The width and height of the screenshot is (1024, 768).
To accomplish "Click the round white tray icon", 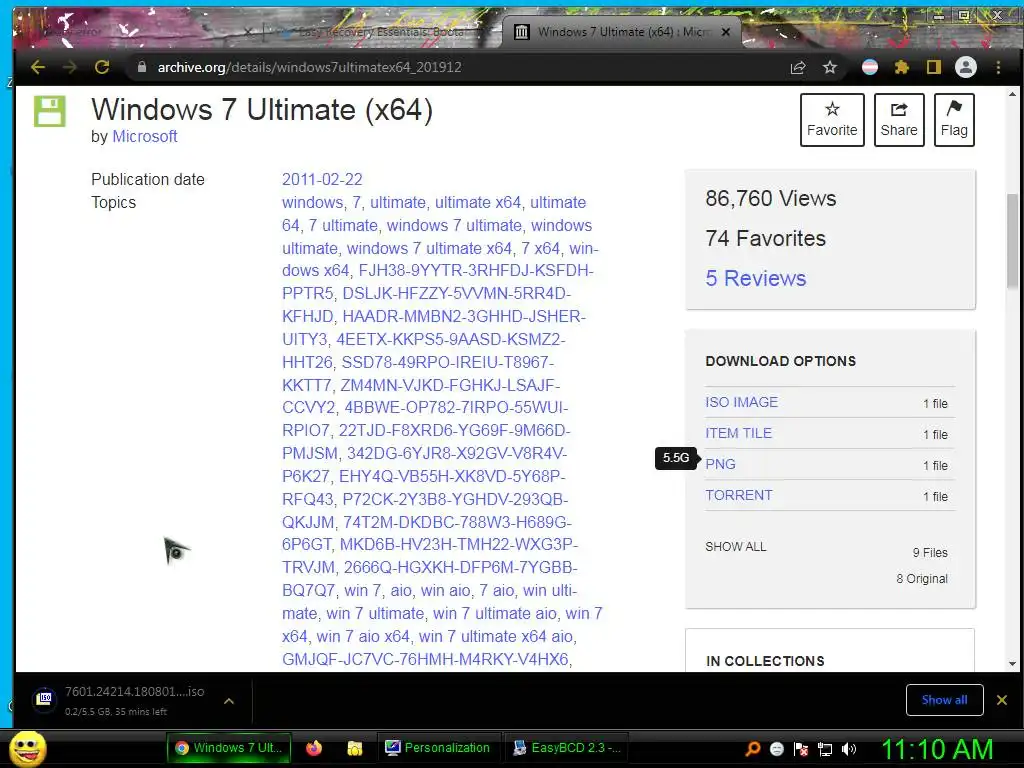I will [776, 749].
